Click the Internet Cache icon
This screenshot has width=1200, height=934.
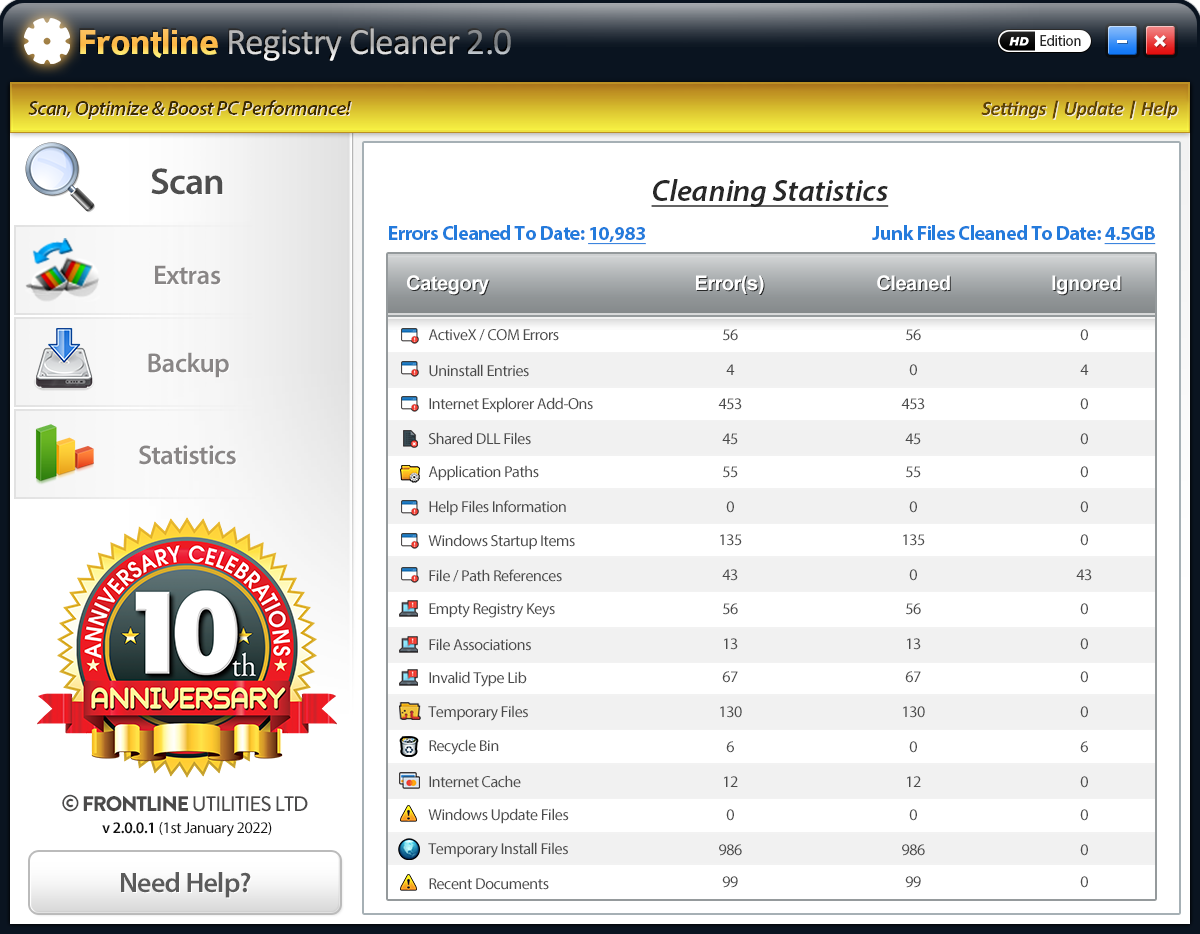click(409, 781)
